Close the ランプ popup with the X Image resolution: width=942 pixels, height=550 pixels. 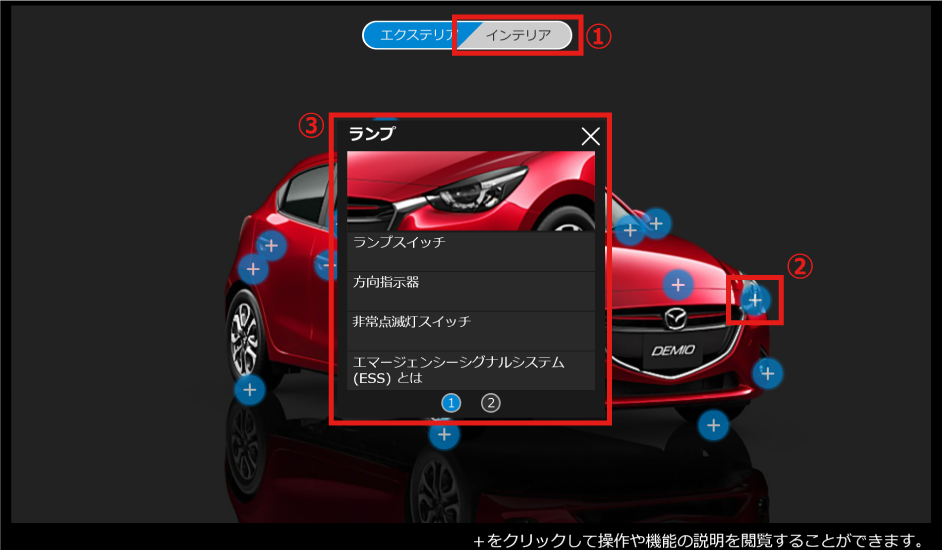(590, 137)
